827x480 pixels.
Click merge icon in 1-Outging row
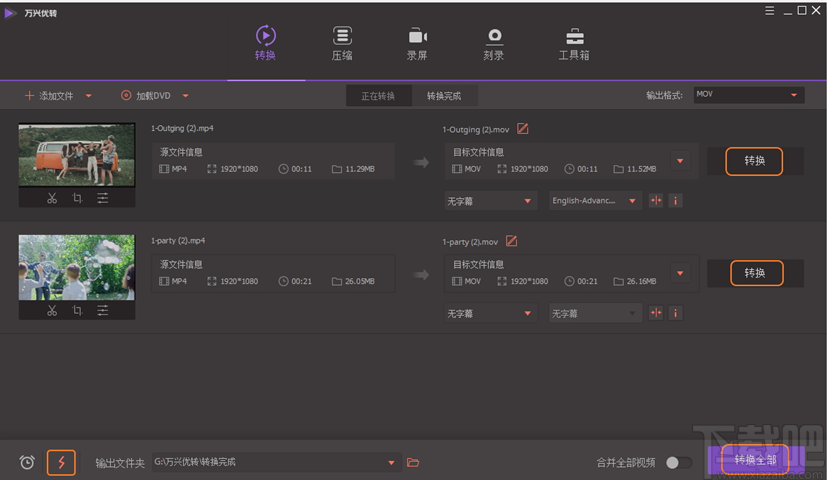[656, 200]
